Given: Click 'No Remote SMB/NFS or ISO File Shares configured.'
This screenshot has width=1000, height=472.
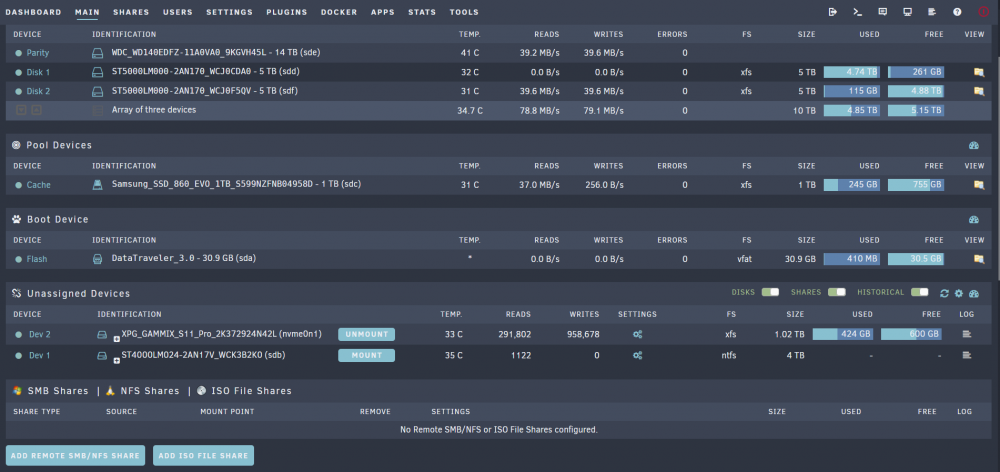Looking at the screenshot, I should (499, 430).
